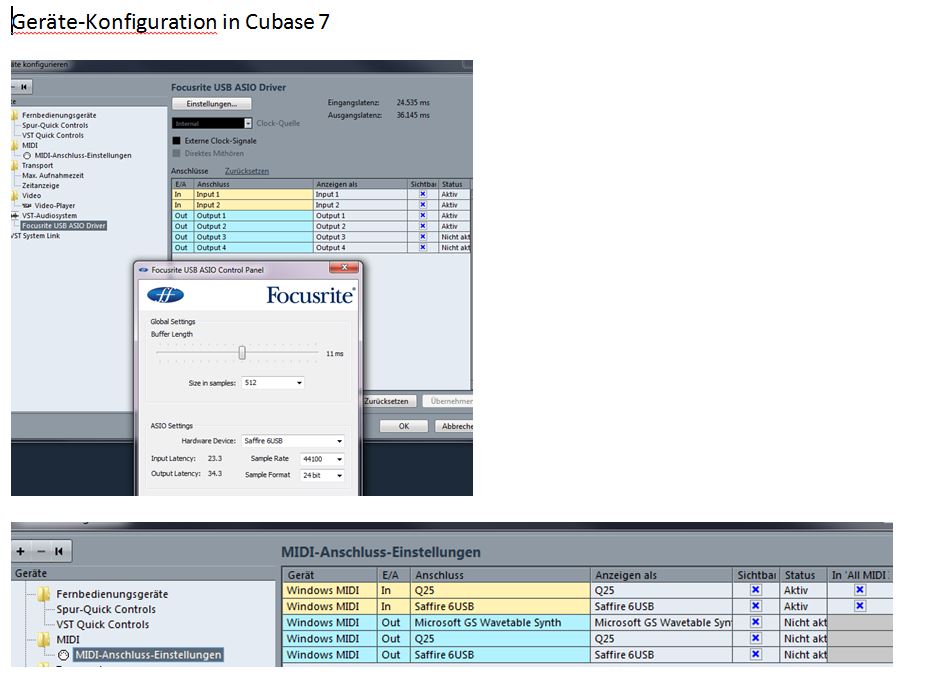Close the Focusrite USB ASIO Control Panel
Image resolution: width=949 pixels, height=679 pixels.
[344, 267]
